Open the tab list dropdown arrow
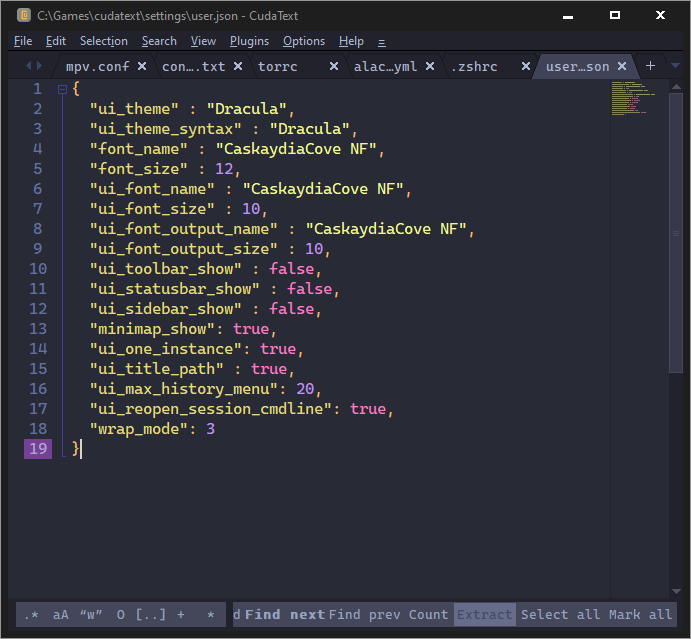The width and height of the screenshot is (691, 639). 675,66
